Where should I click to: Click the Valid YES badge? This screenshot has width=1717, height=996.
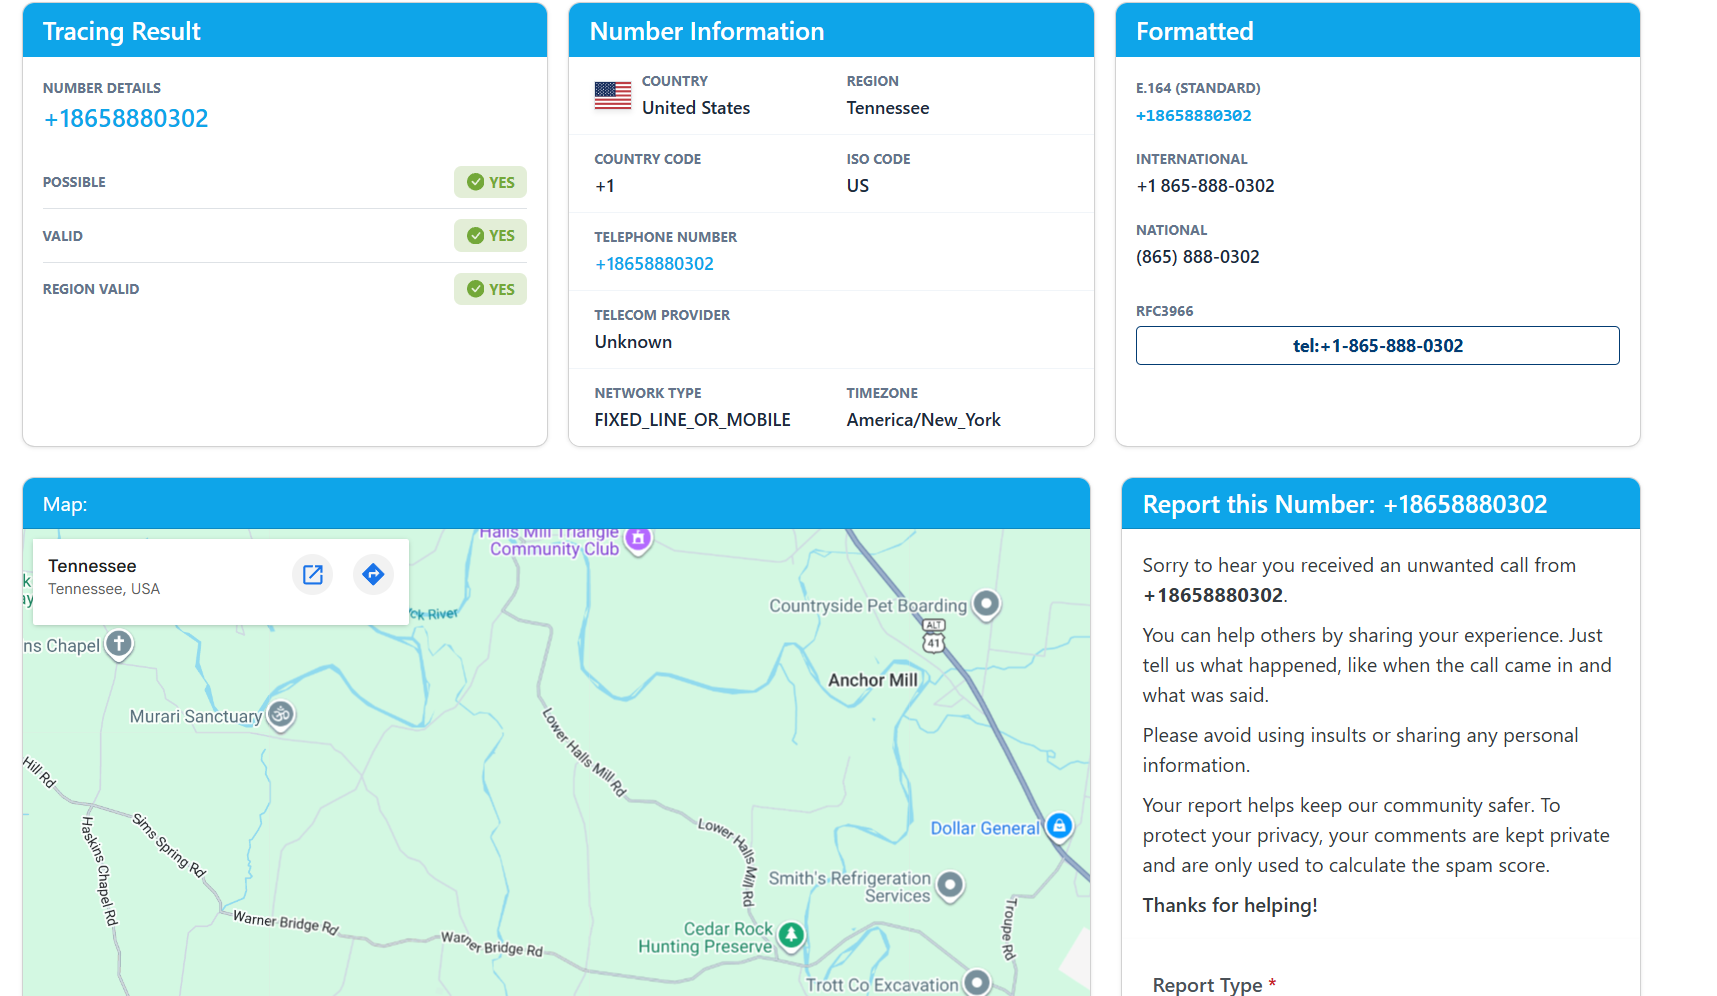490,236
